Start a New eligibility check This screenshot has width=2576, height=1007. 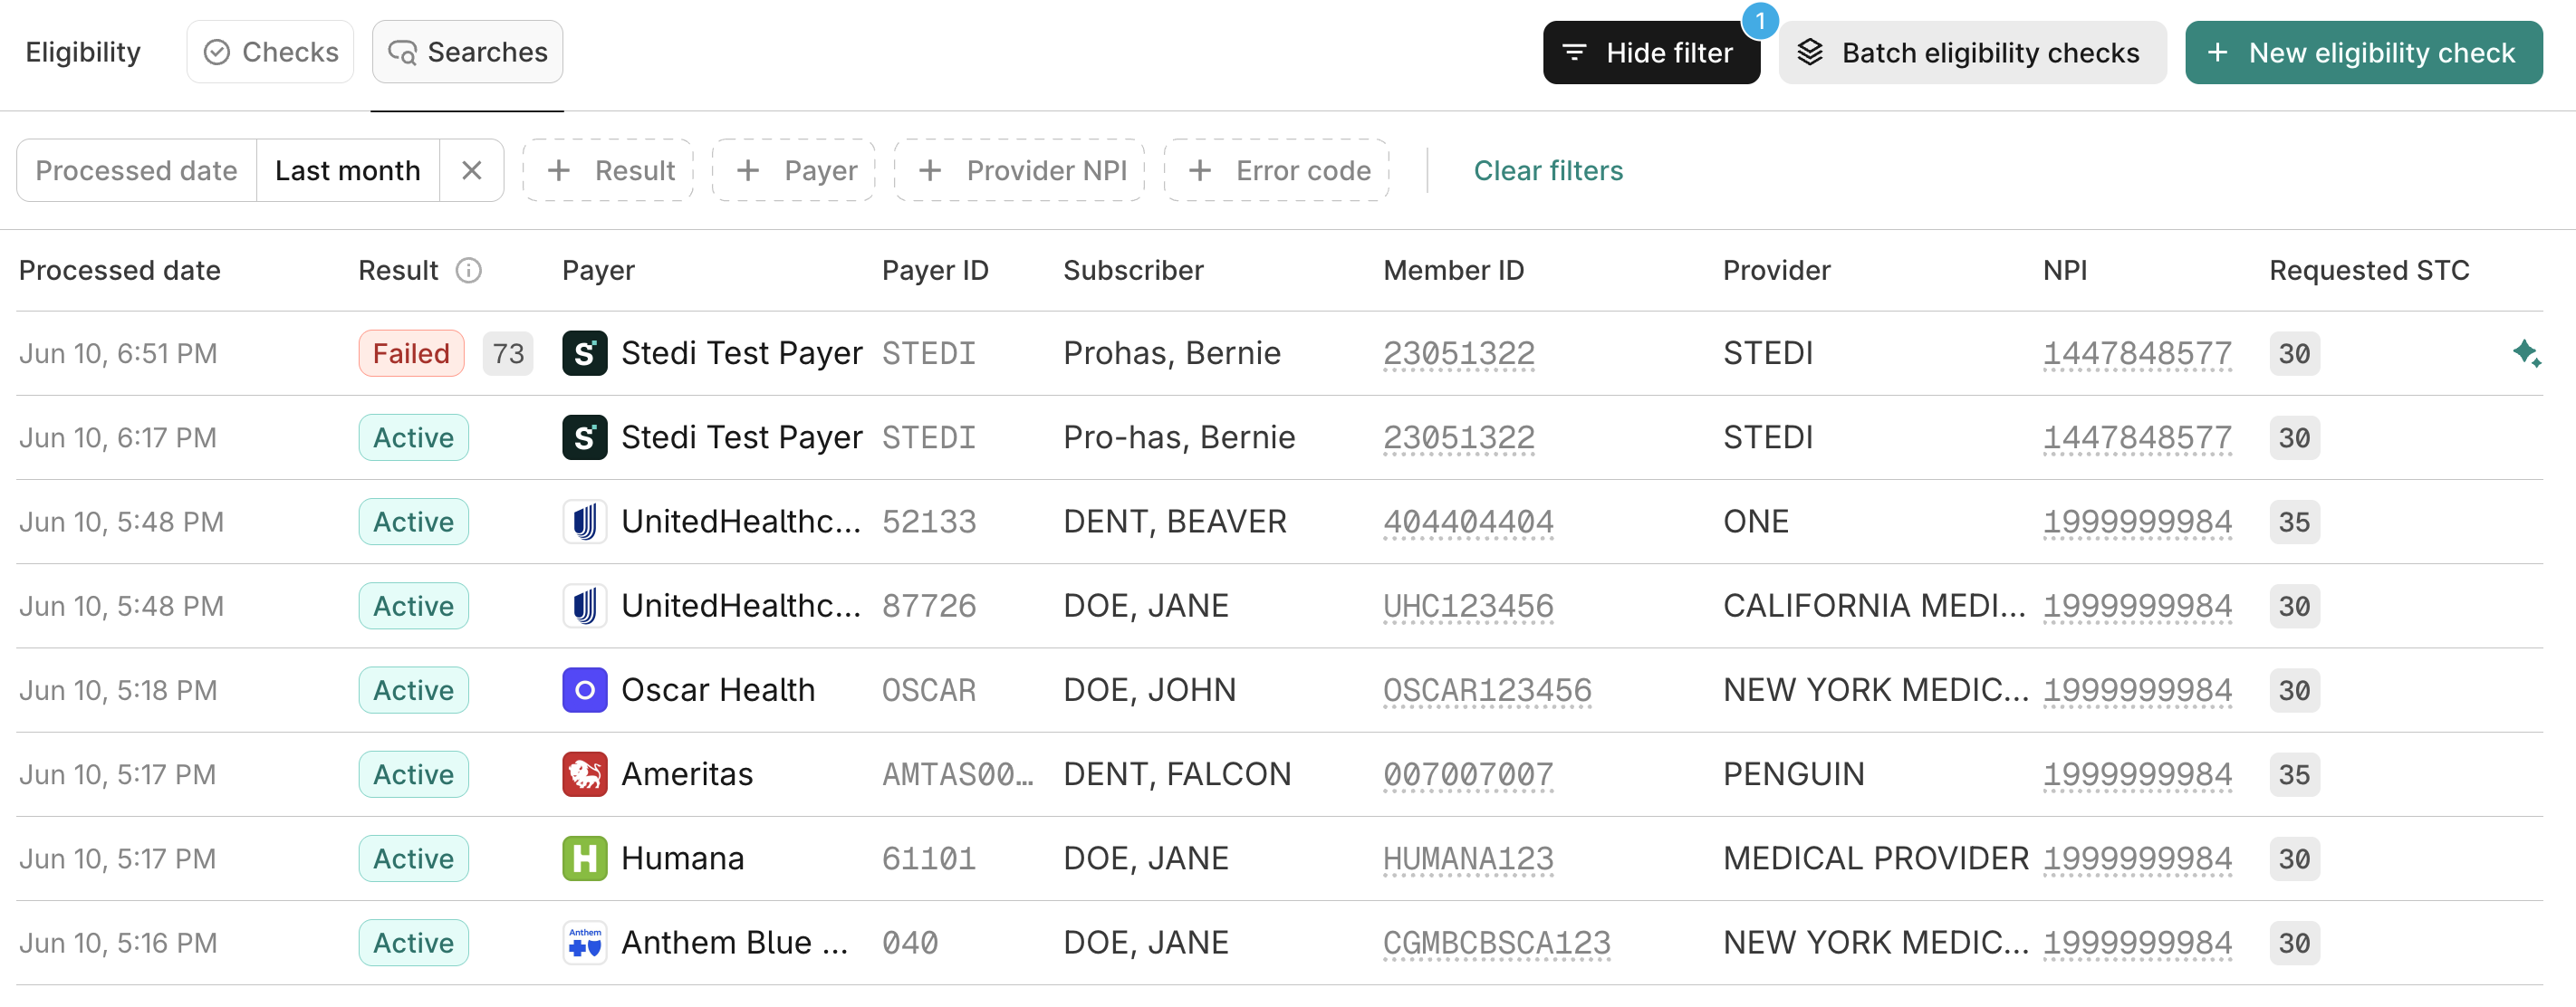pyautogui.click(x=2363, y=53)
